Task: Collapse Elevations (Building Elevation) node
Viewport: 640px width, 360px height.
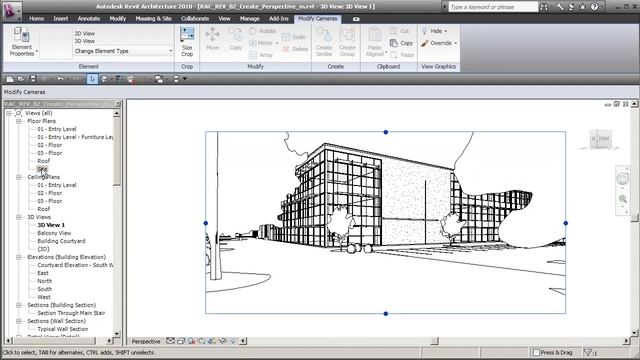Action: coord(19,257)
